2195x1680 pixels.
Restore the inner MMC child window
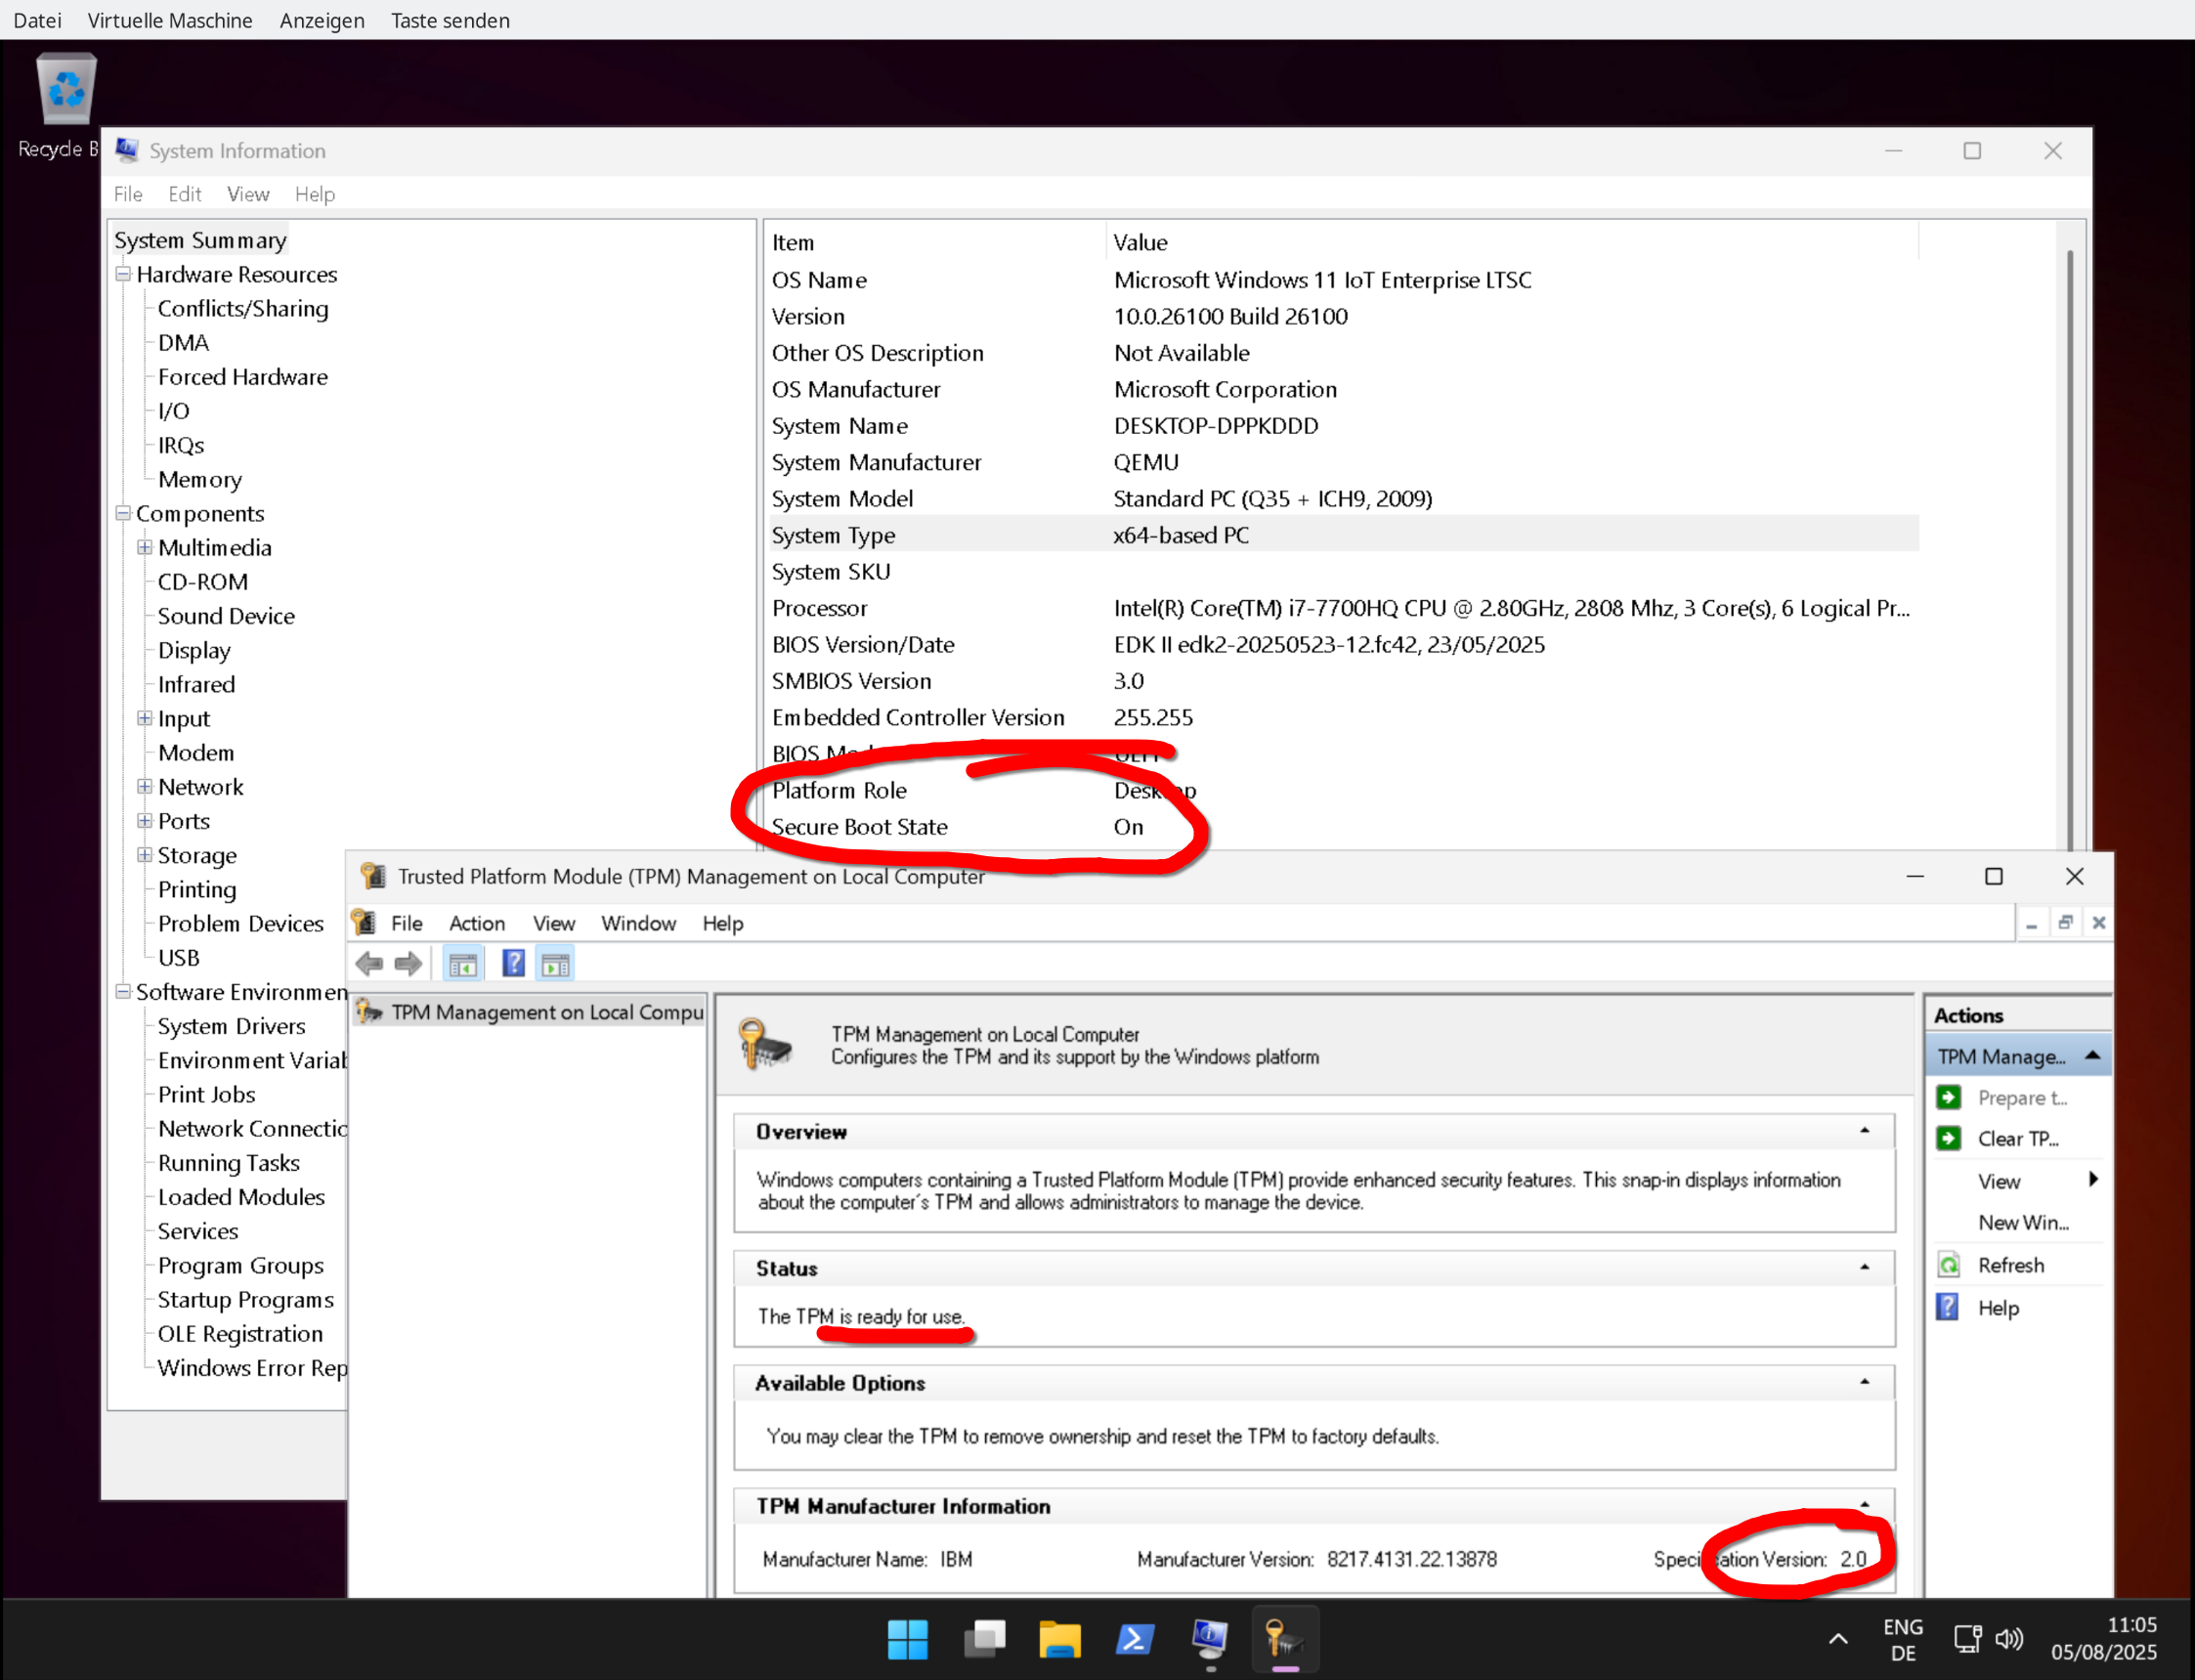[2065, 922]
